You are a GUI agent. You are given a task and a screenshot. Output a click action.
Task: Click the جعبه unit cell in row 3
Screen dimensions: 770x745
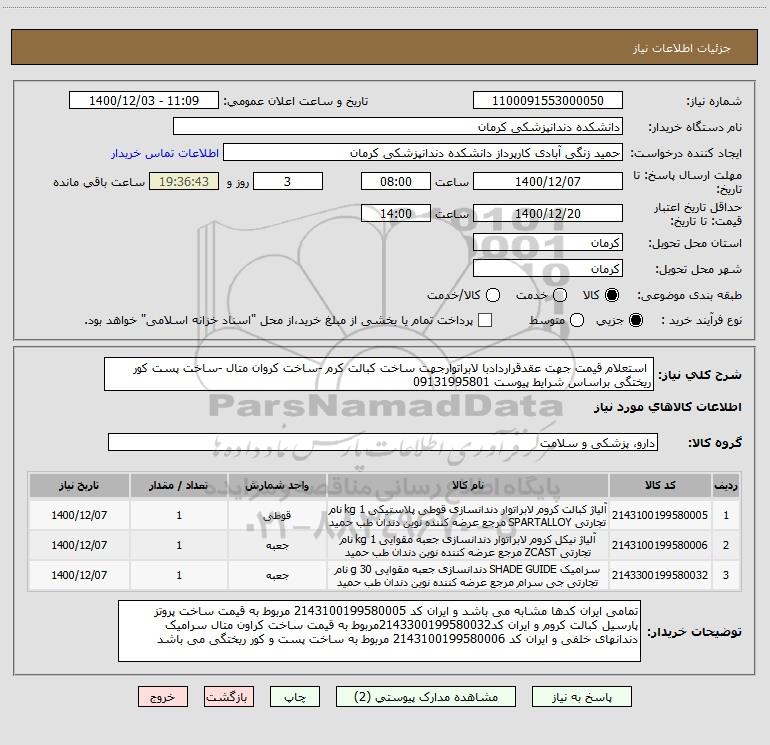[277, 575]
